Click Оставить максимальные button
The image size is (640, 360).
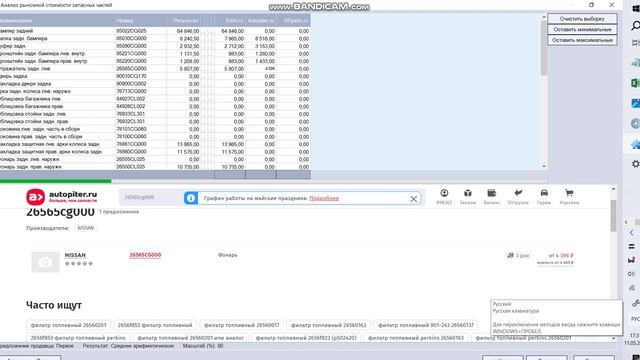pyautogui.click(x=582, y=40)
